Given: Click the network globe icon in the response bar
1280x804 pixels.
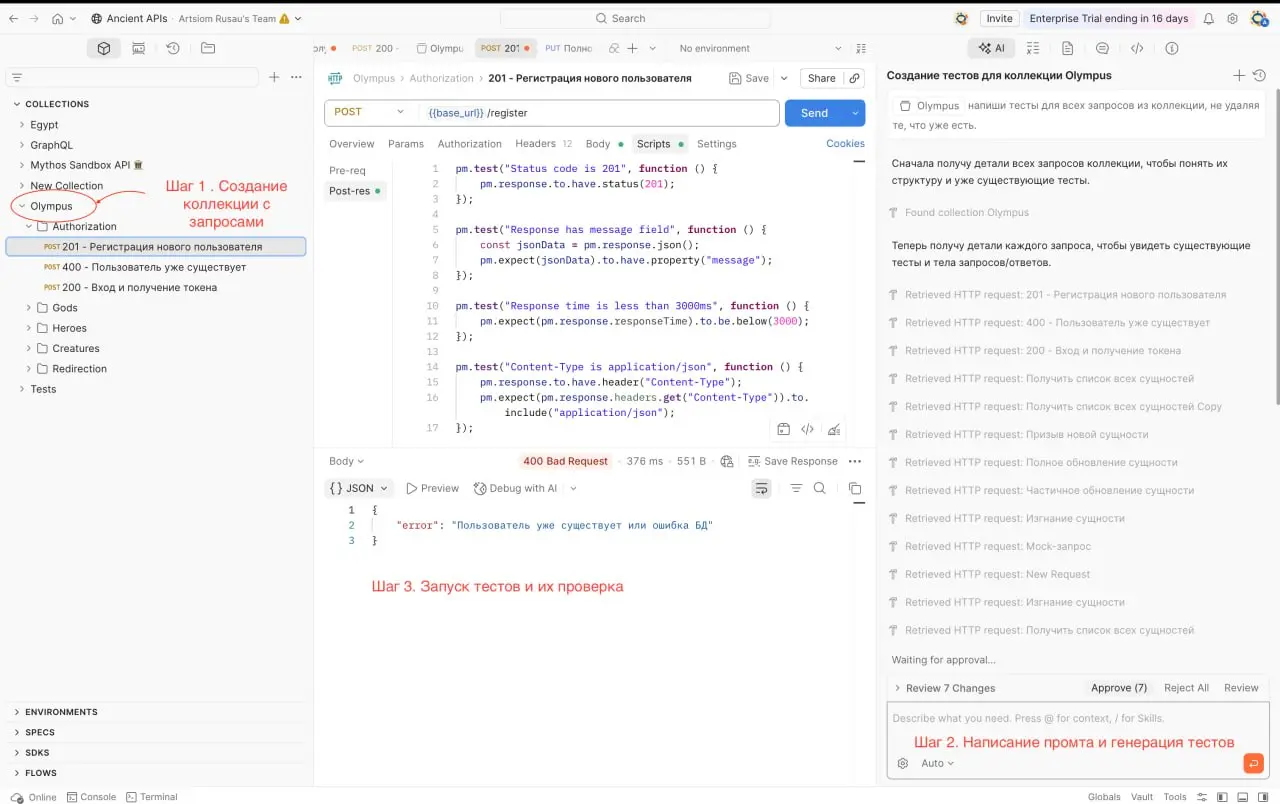Looking at the screenshot, I should pos(727,461).
